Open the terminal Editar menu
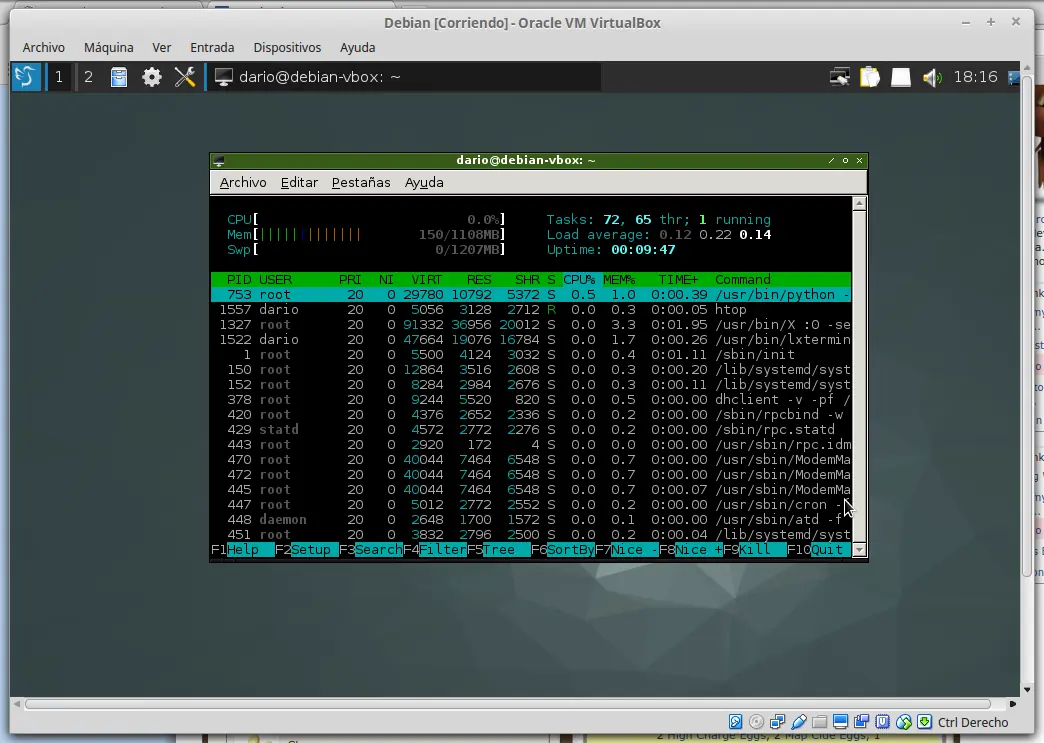 [299, 182]
